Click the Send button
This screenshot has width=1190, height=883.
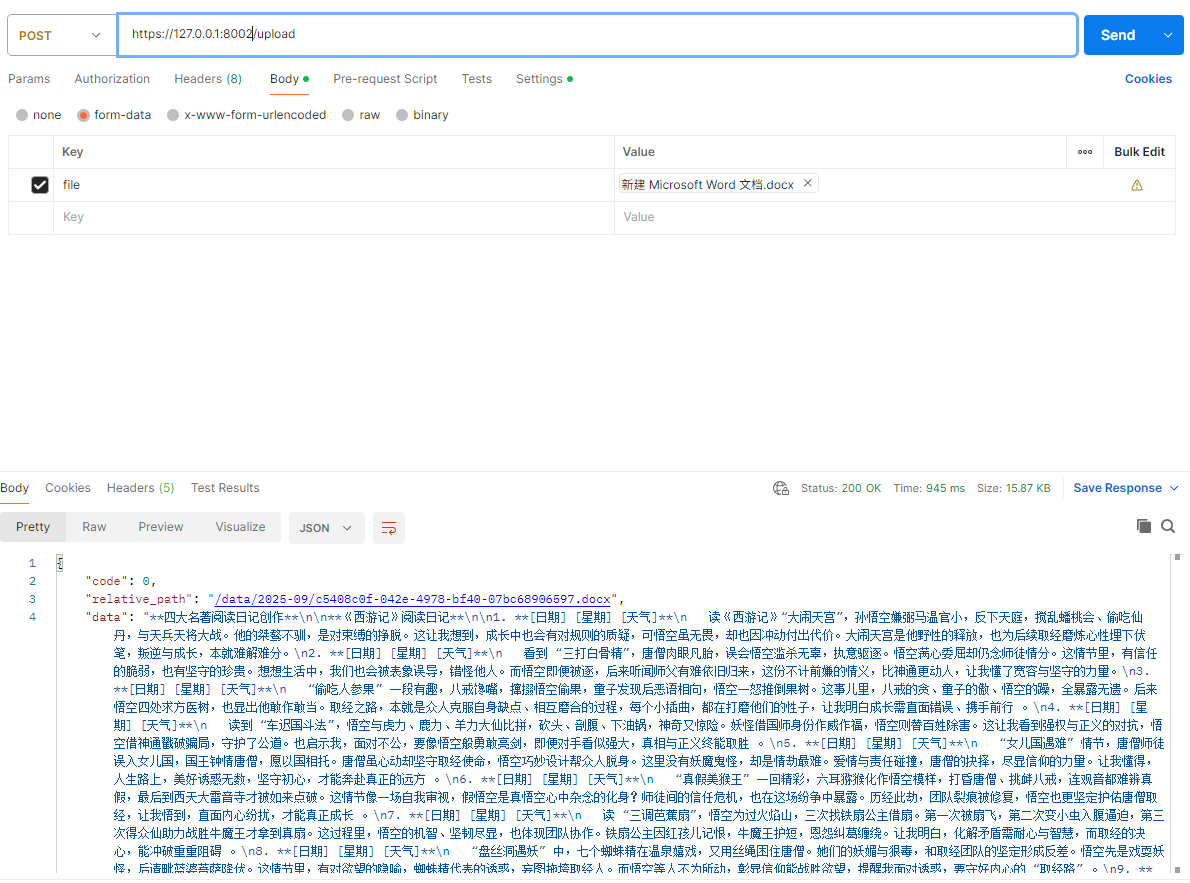pos(1118,33)
